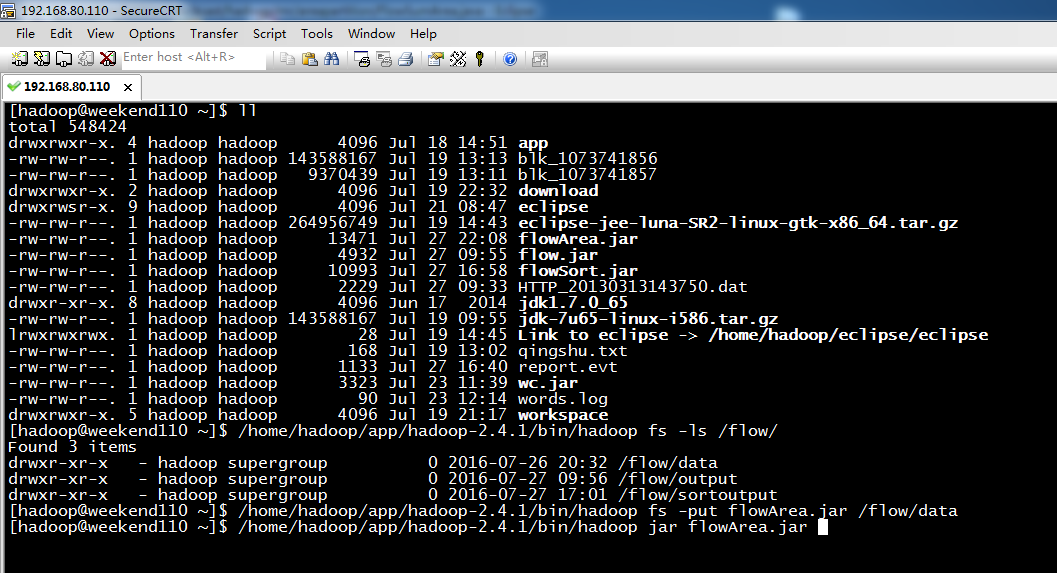Open the Options menu
This screenshot has width=1057, height=573.
[152, 34]
